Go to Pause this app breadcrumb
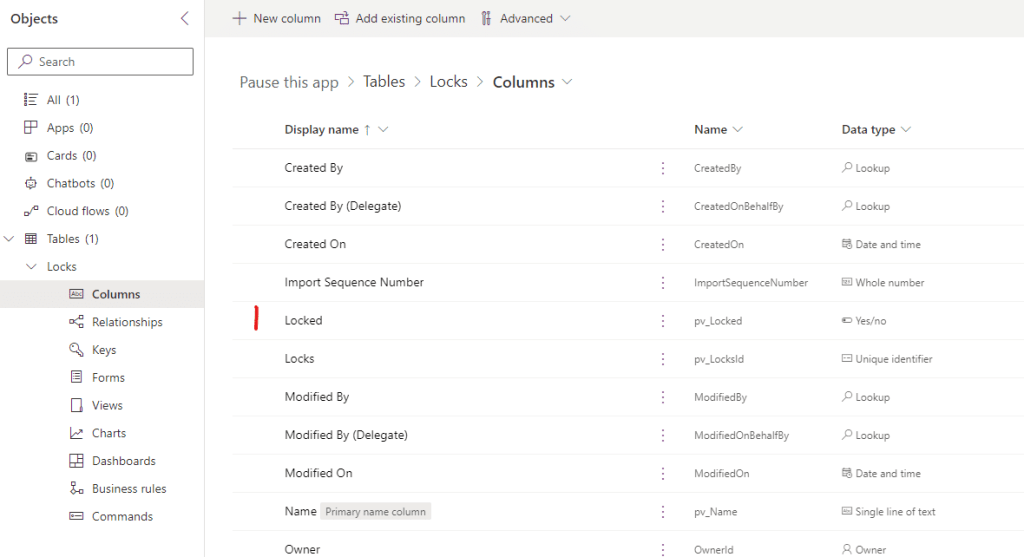This screenshot has height=557, width=1024. (289, 82)
